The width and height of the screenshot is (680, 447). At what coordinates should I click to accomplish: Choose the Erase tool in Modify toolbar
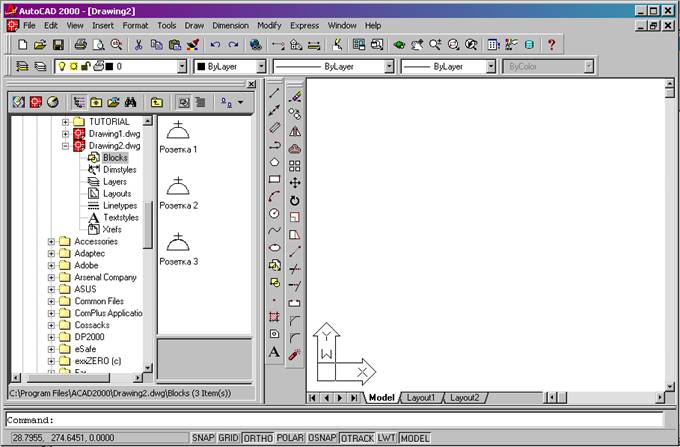coord(295,96)
